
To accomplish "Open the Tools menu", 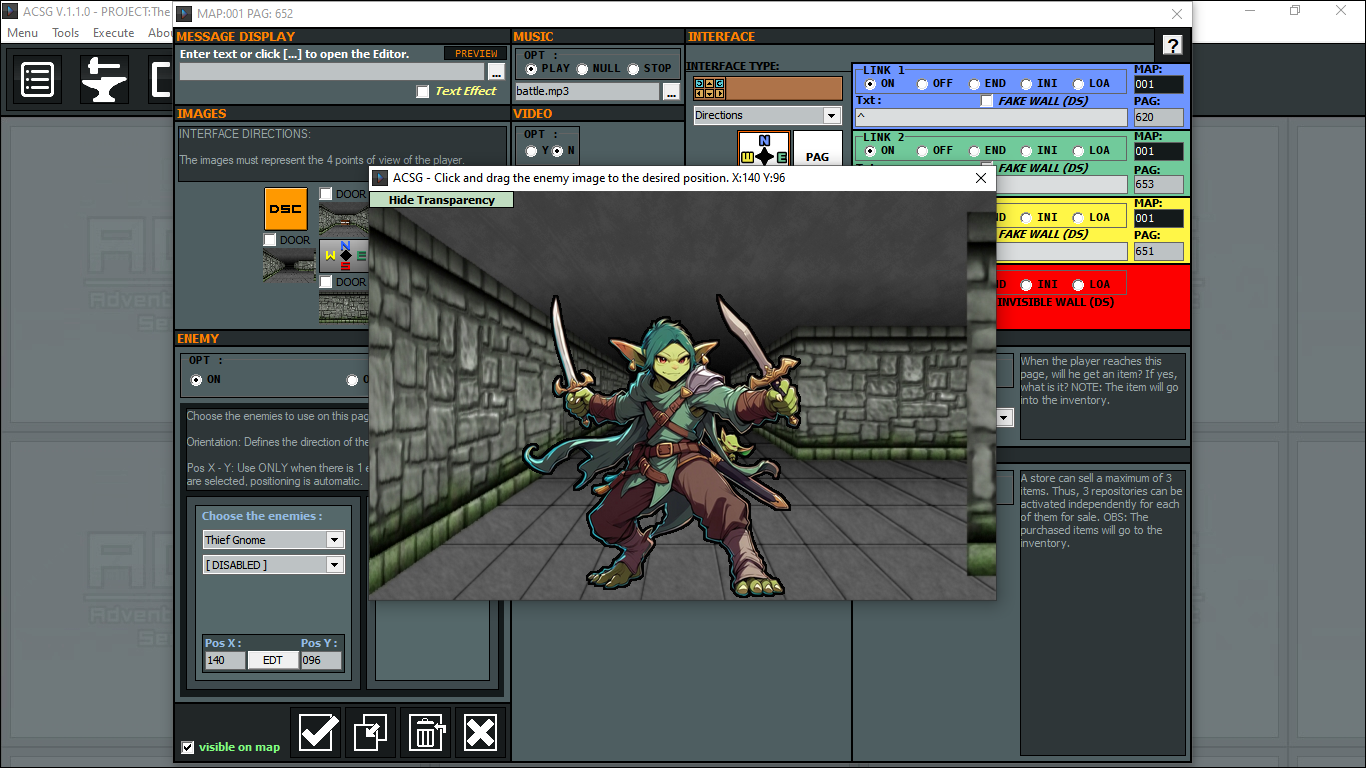I will pyautogui.click(x=66, y=33).
